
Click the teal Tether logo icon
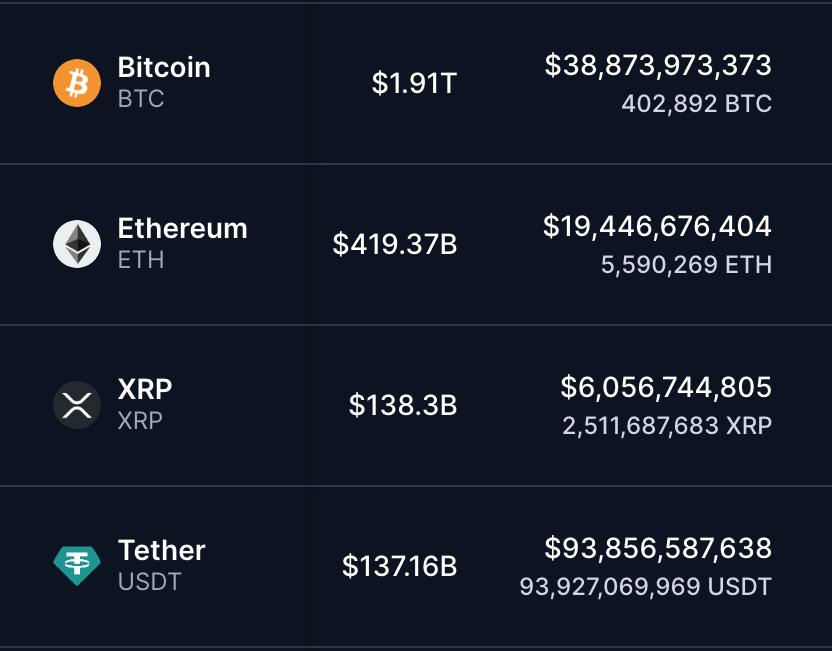tap(76, 565)
